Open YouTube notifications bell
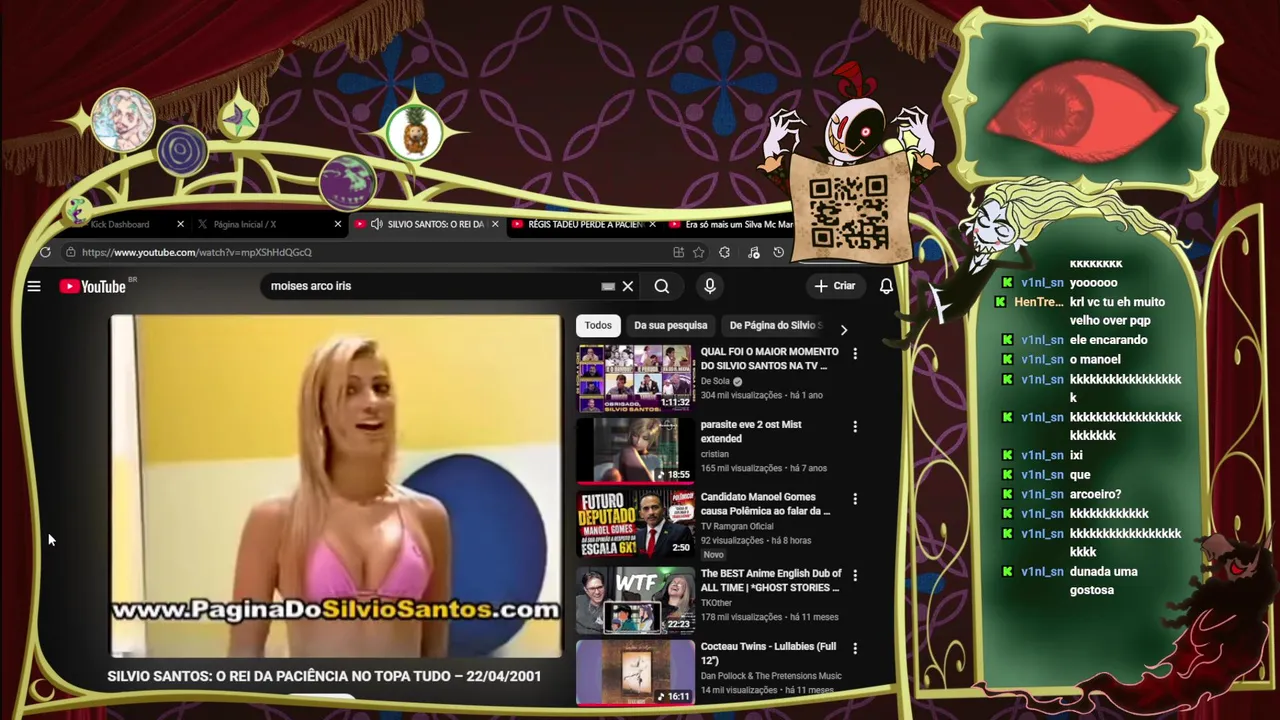 886,286
